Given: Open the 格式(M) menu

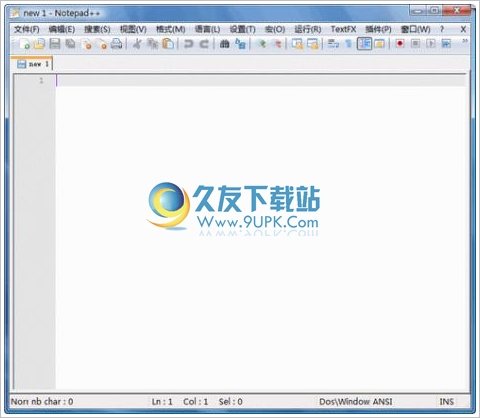Looking at the screenshot, I should pyautogui.click(x=171, y=29).
